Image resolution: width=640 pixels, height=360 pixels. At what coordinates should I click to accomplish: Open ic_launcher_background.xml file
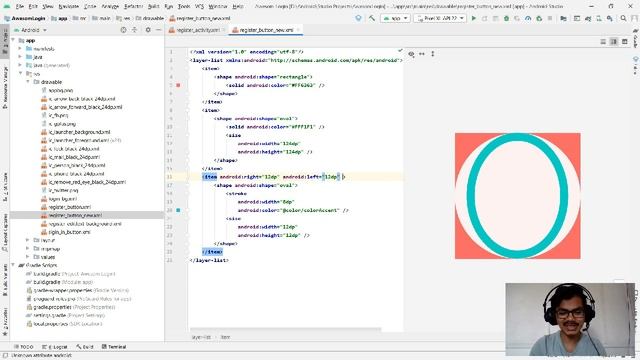point(79,132)
